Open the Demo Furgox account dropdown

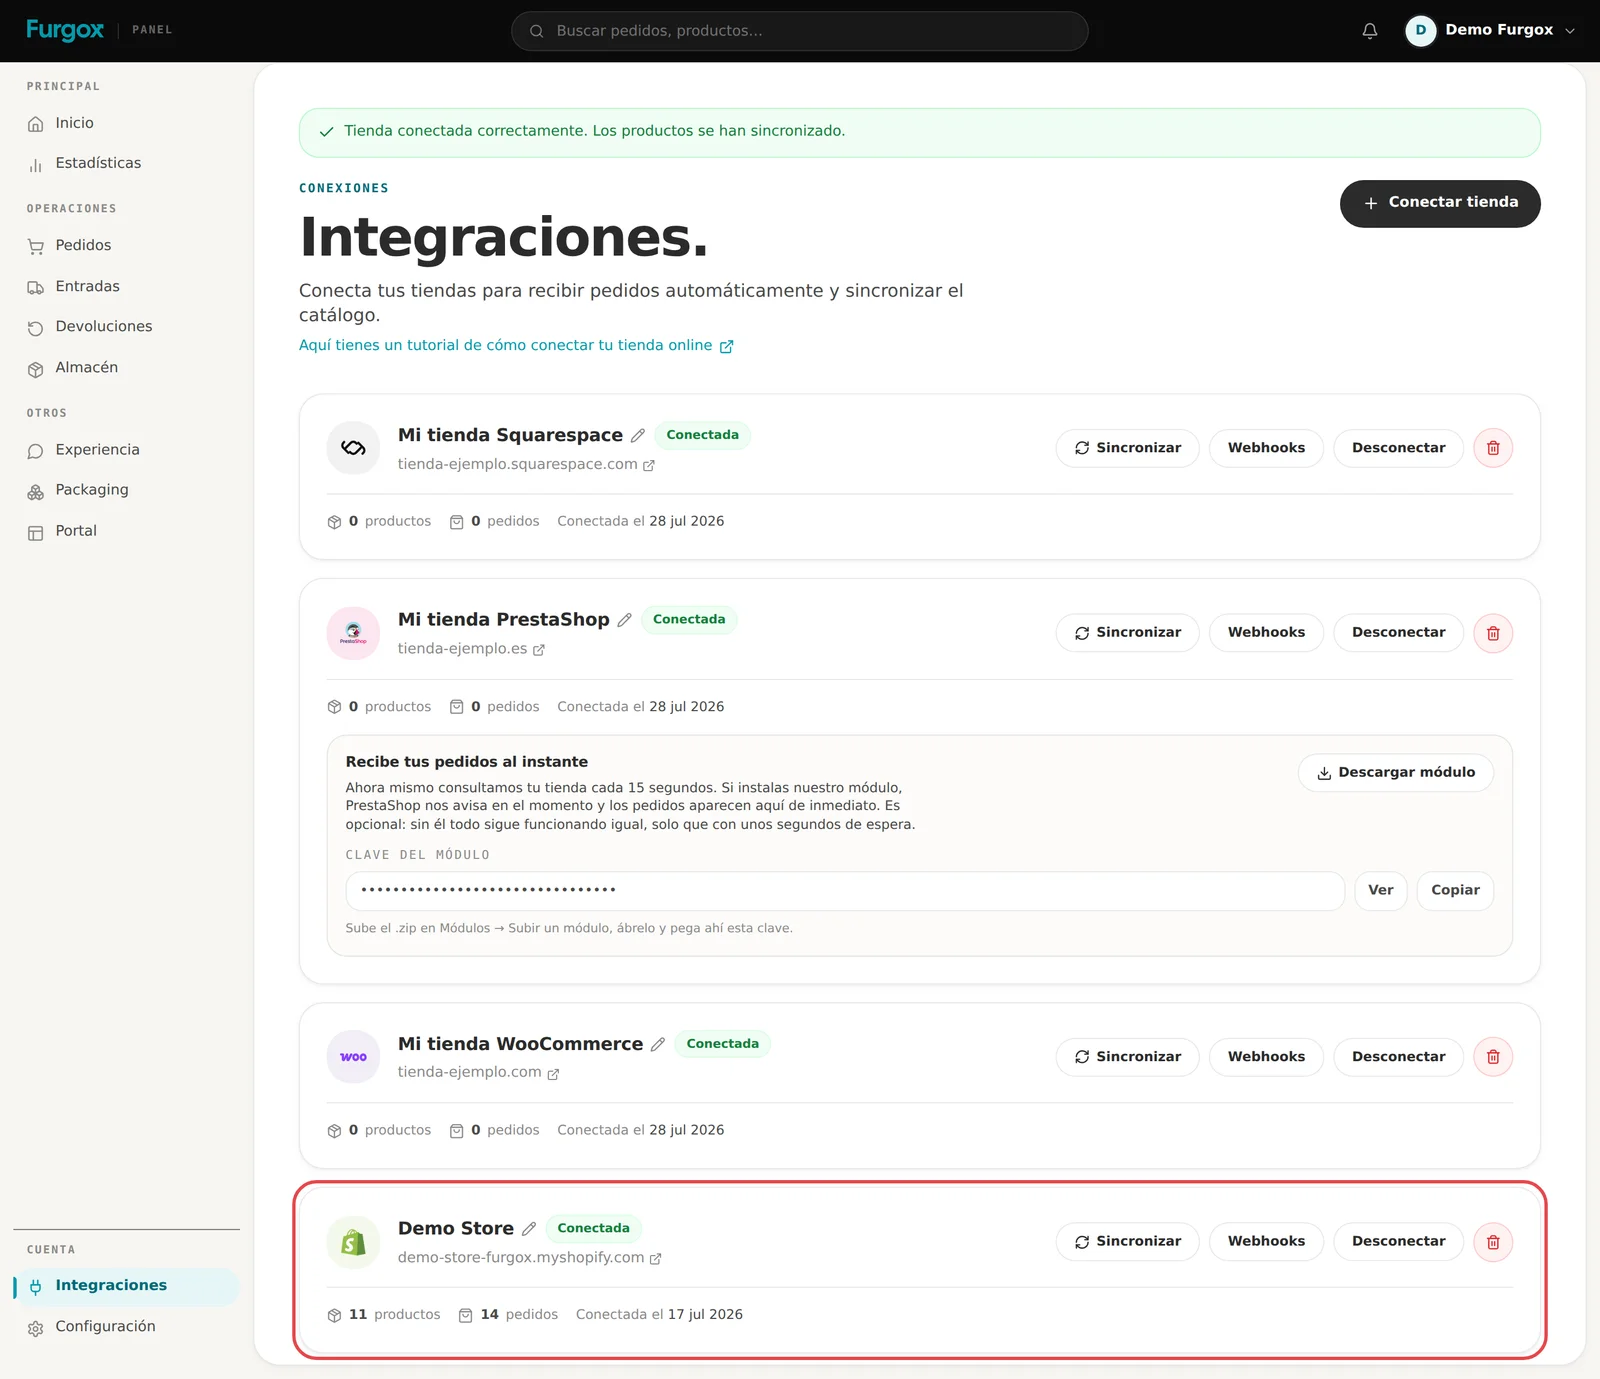pos(1490,31)
